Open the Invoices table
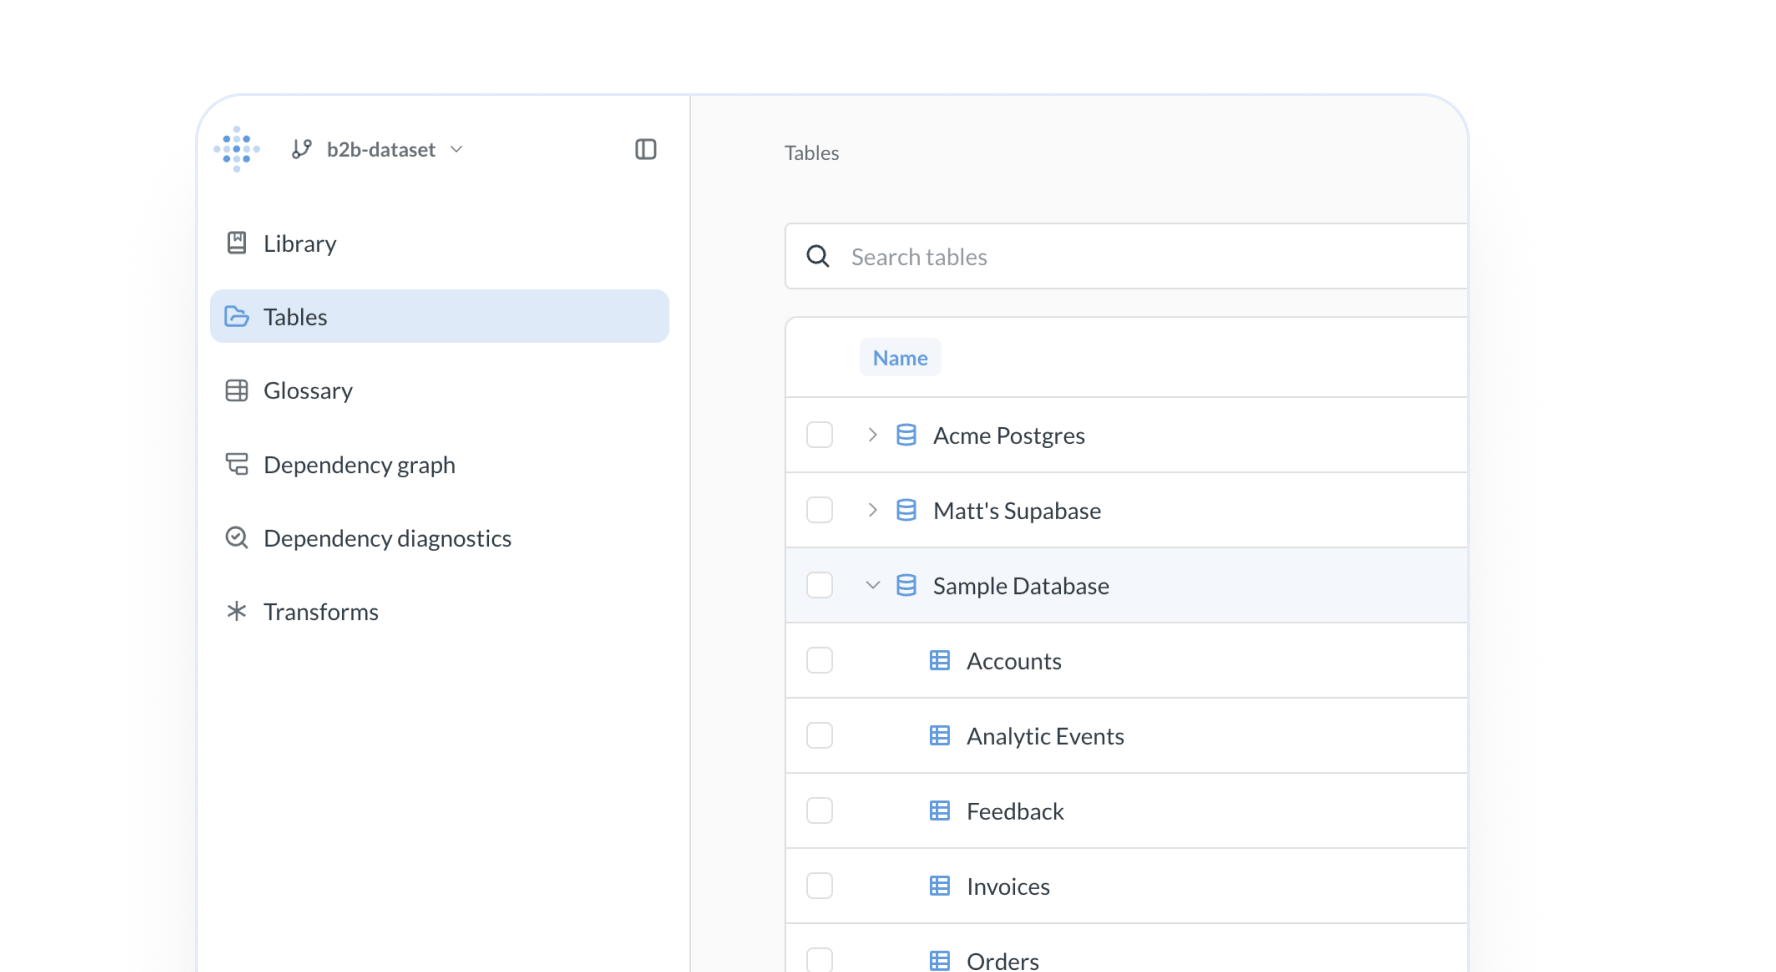Image resolution: width=1776 pixels, height=972 pixels. [x=1008, y=885]
